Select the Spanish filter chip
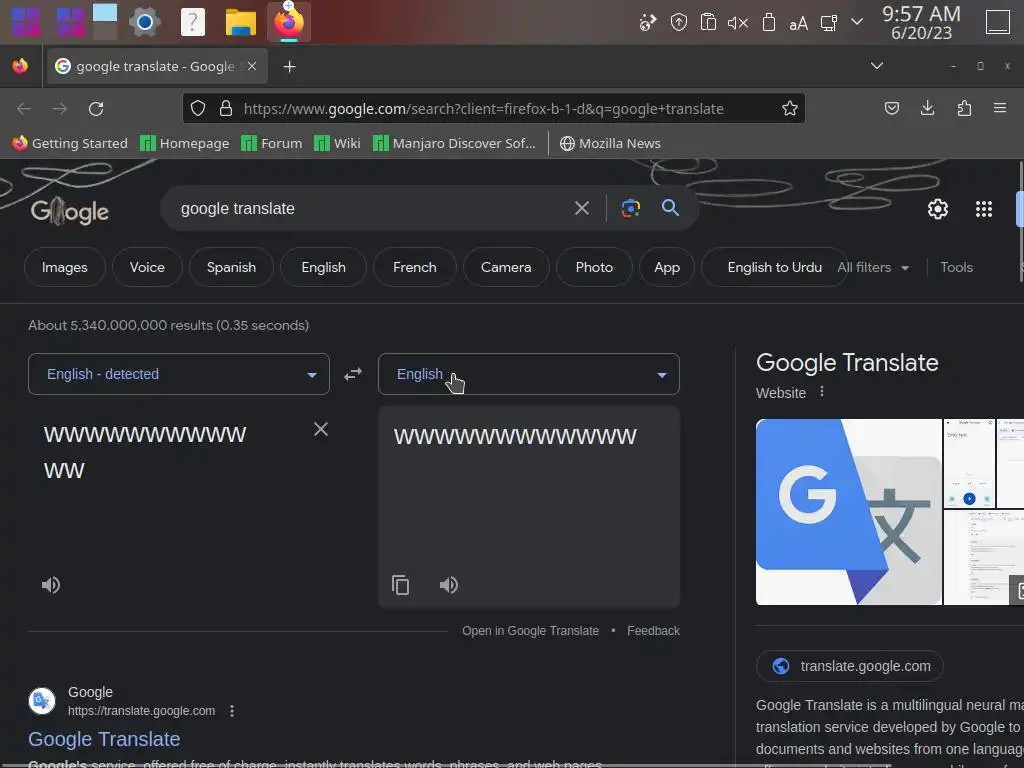The image size is (1024, 768). click(231, 267)
